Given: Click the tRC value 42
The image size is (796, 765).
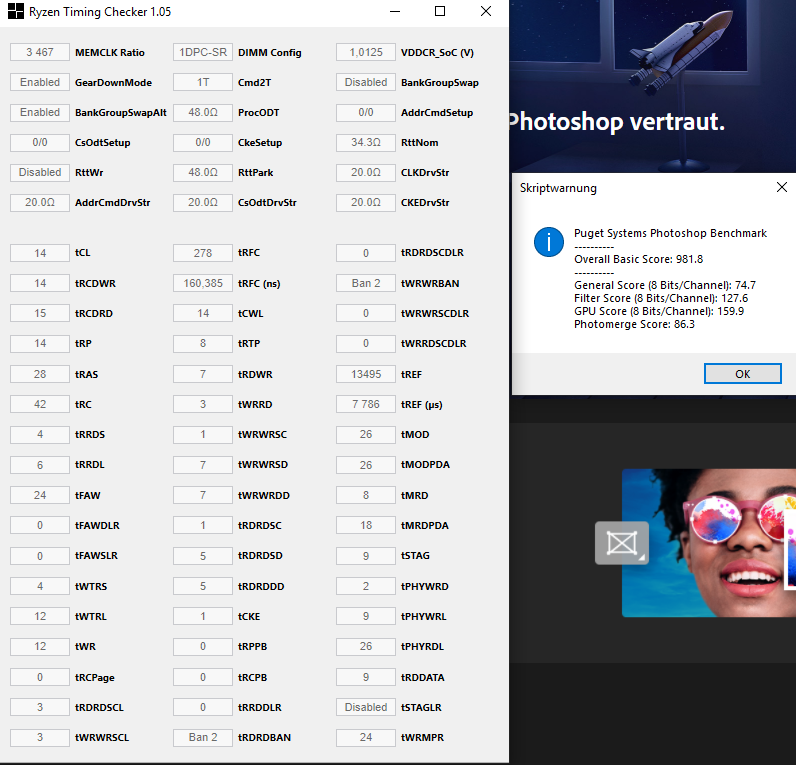Looking at the screenshot, I should pyautogui.click(x=40, y=404).
